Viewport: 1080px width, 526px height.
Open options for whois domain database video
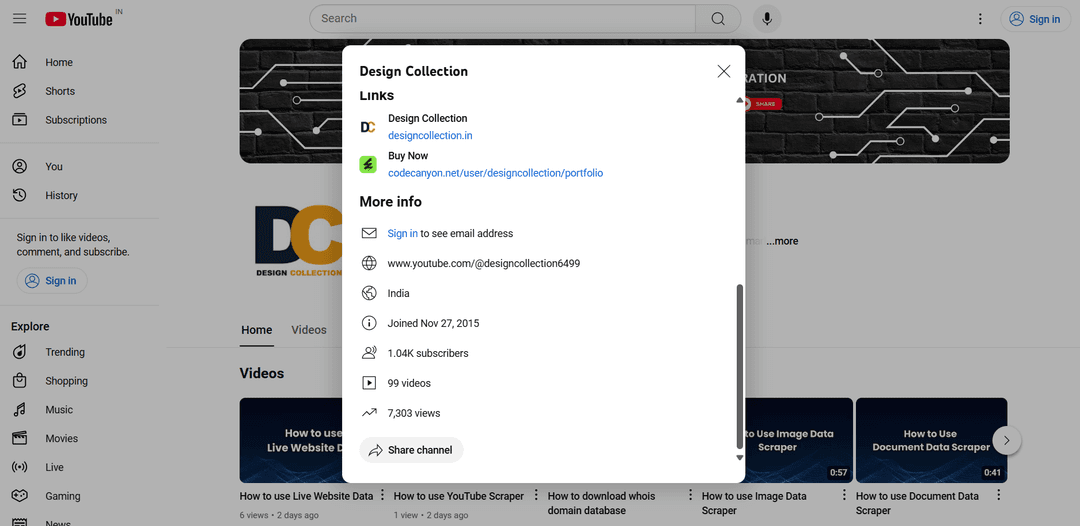691,495
